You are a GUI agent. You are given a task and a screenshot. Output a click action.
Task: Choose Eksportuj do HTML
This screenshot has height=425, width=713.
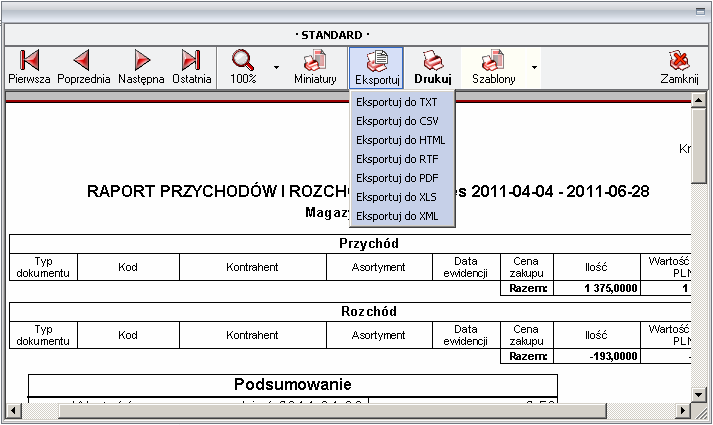(402, 140)
